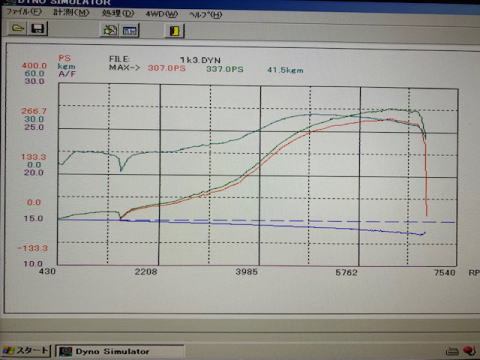Open the ファイル(F) menu

(24, 12)
